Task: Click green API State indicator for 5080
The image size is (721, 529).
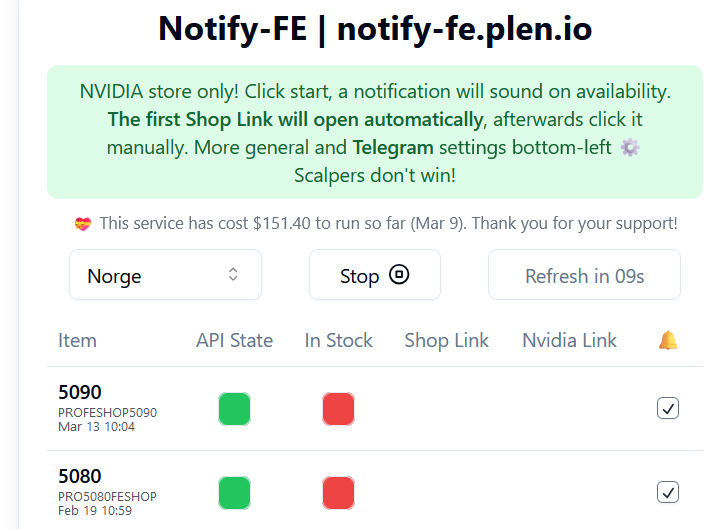Action: point(235,493)
